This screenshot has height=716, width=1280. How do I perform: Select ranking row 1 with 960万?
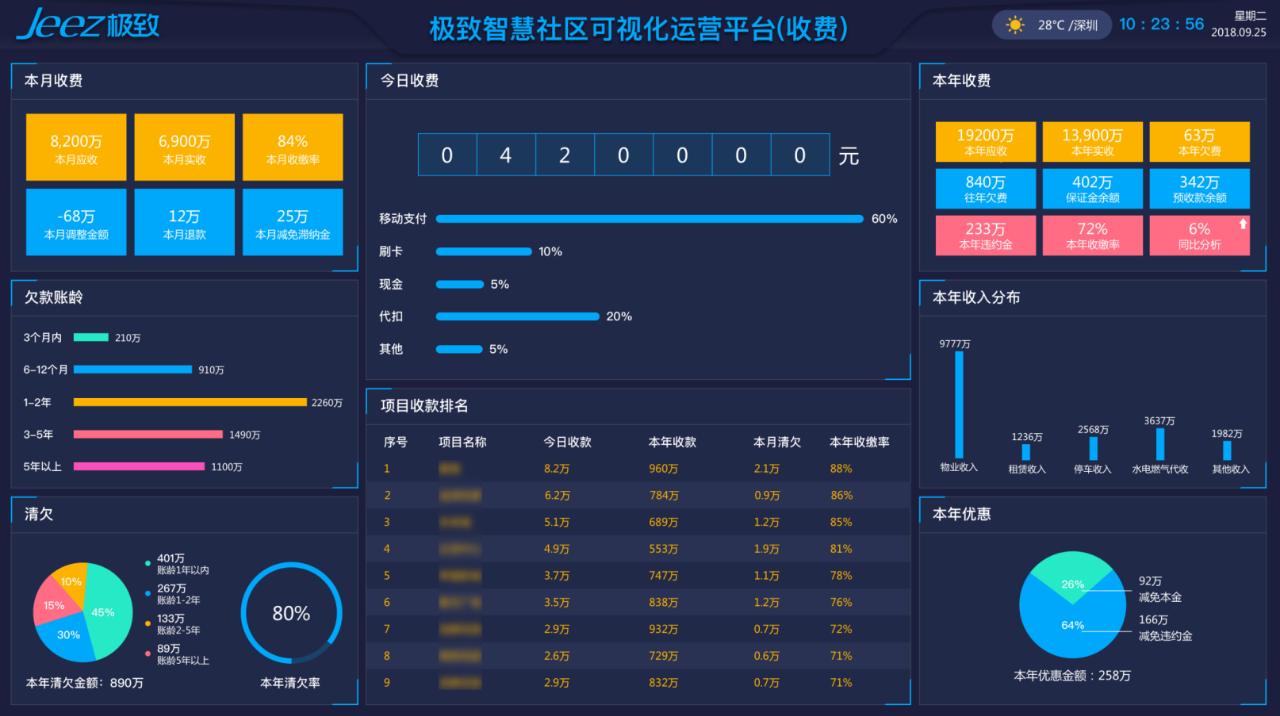[638, 468]
